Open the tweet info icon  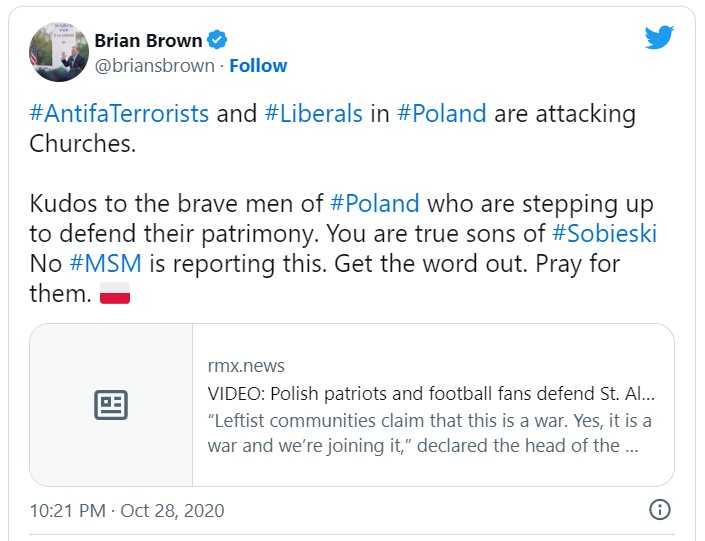point(659,509)
